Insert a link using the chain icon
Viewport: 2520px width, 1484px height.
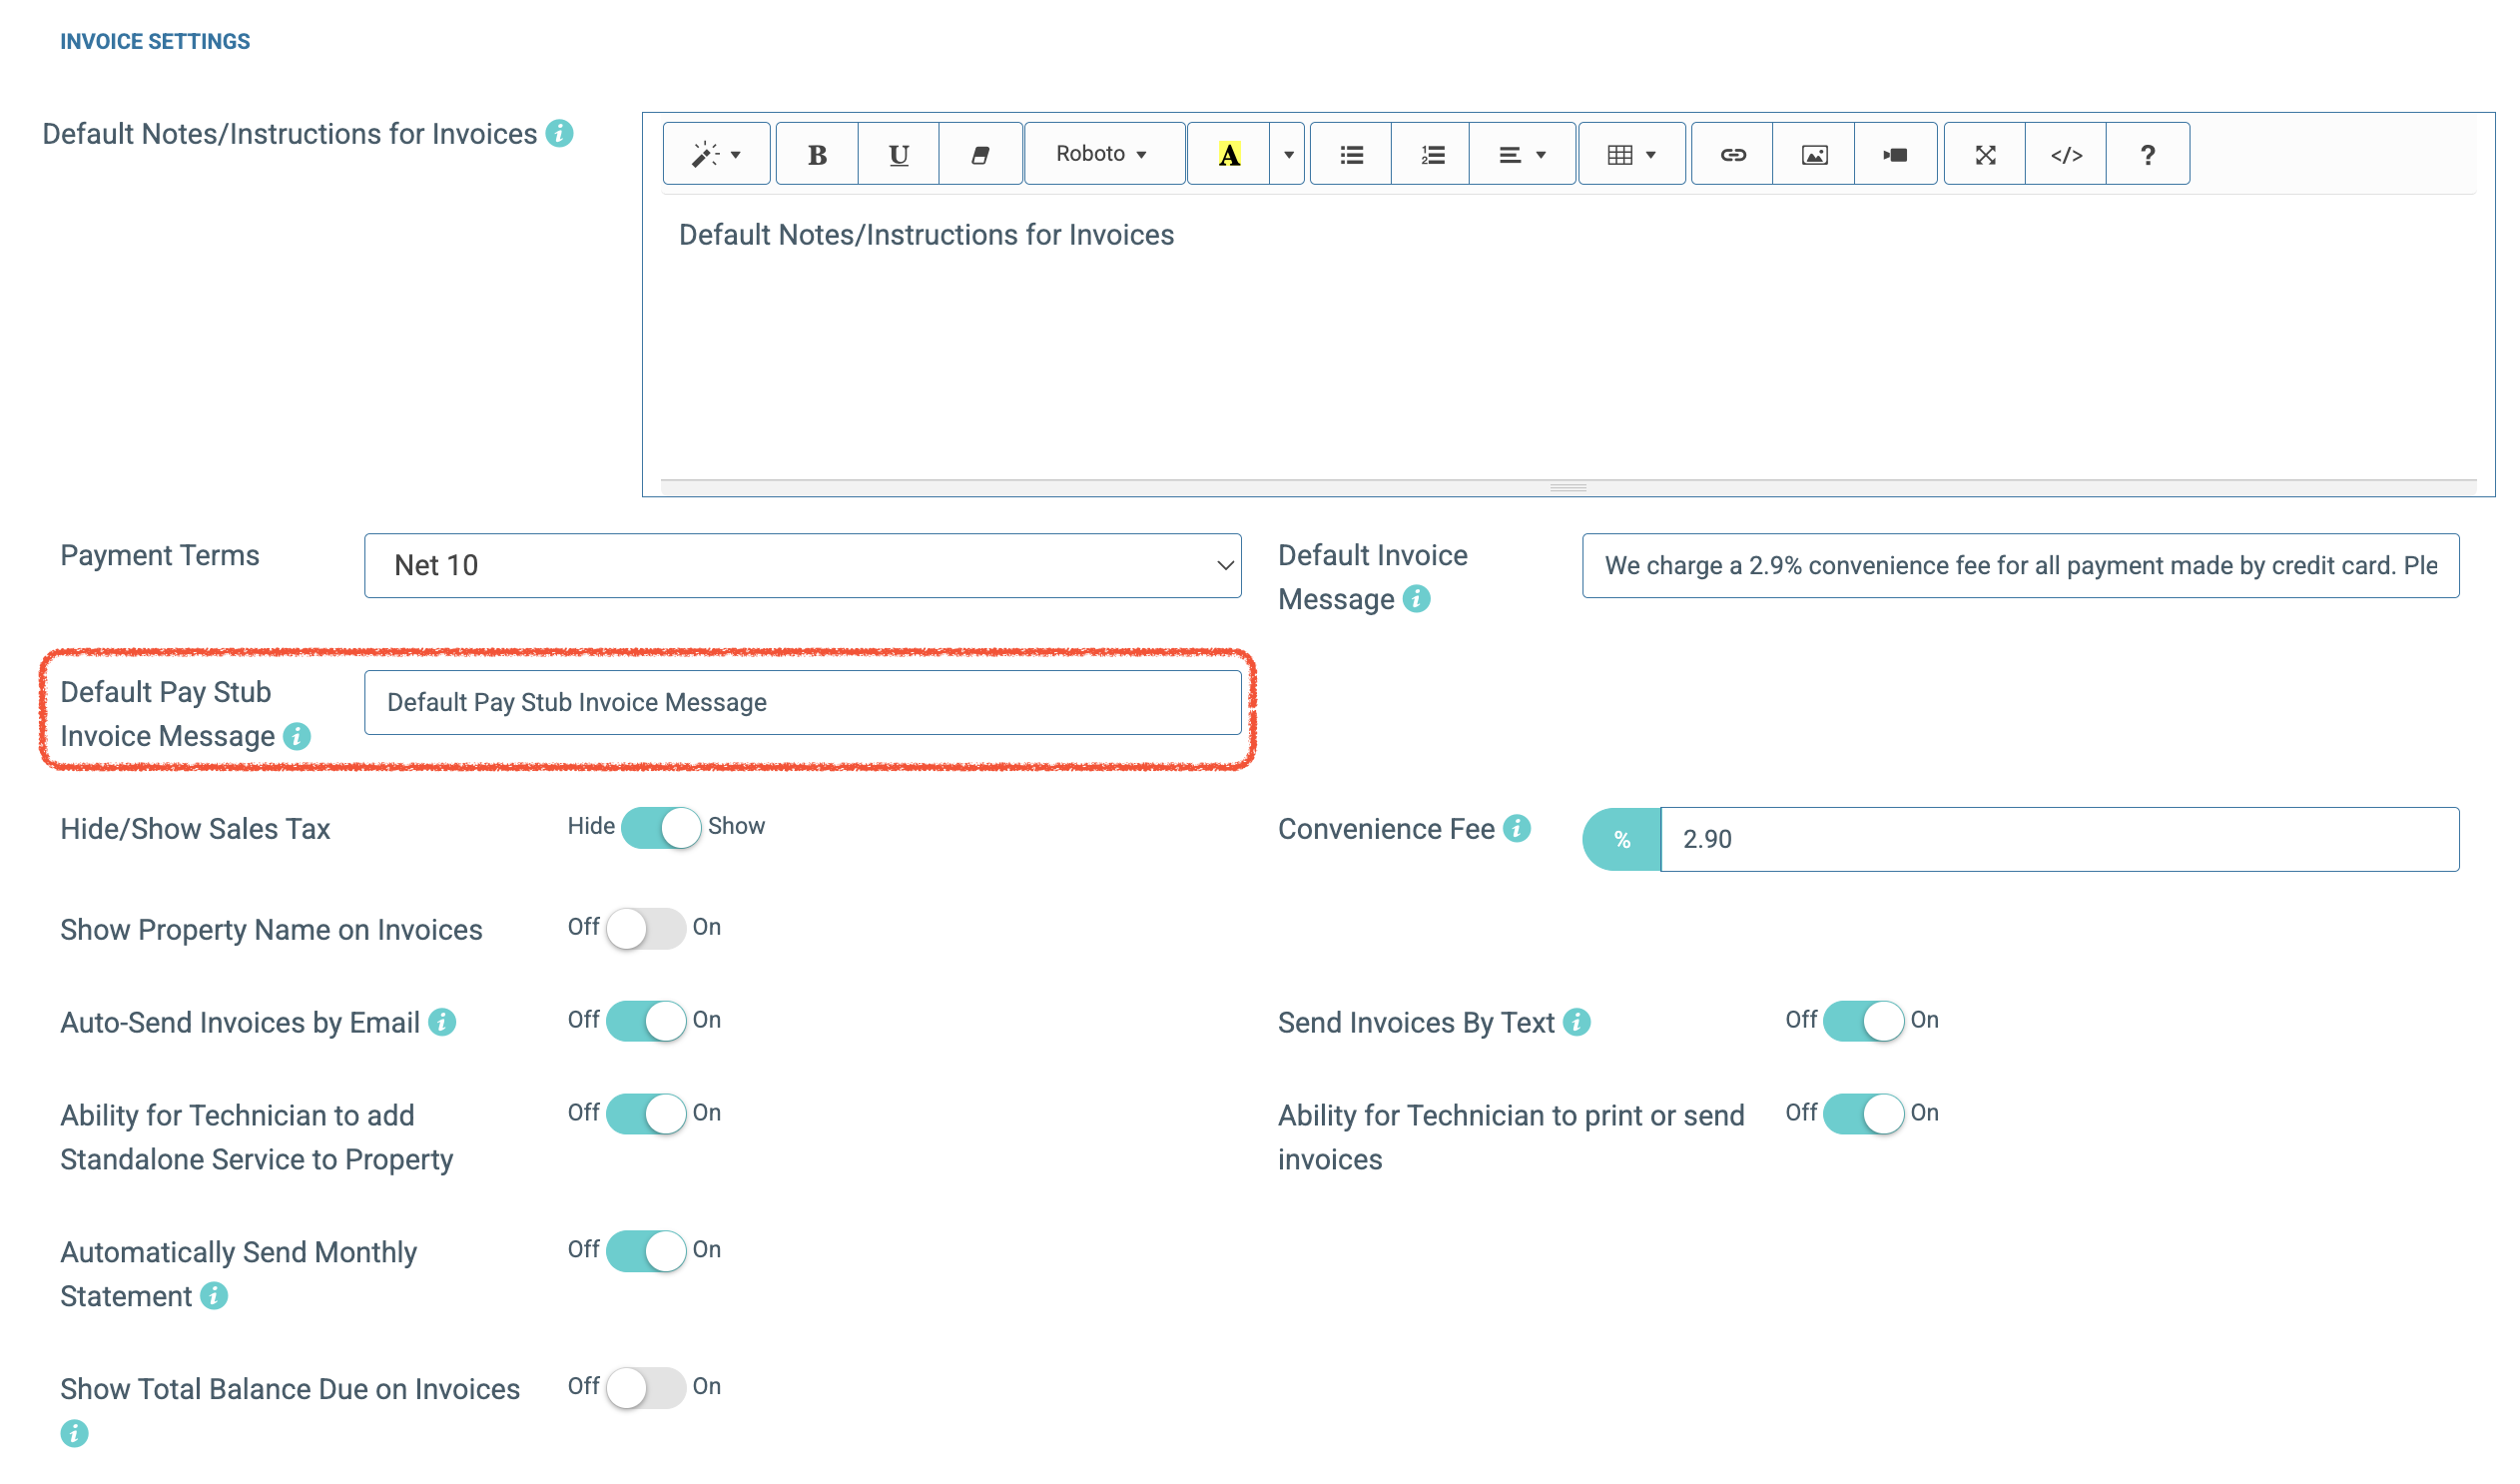pyautogui.click(x=1732, y=154)
